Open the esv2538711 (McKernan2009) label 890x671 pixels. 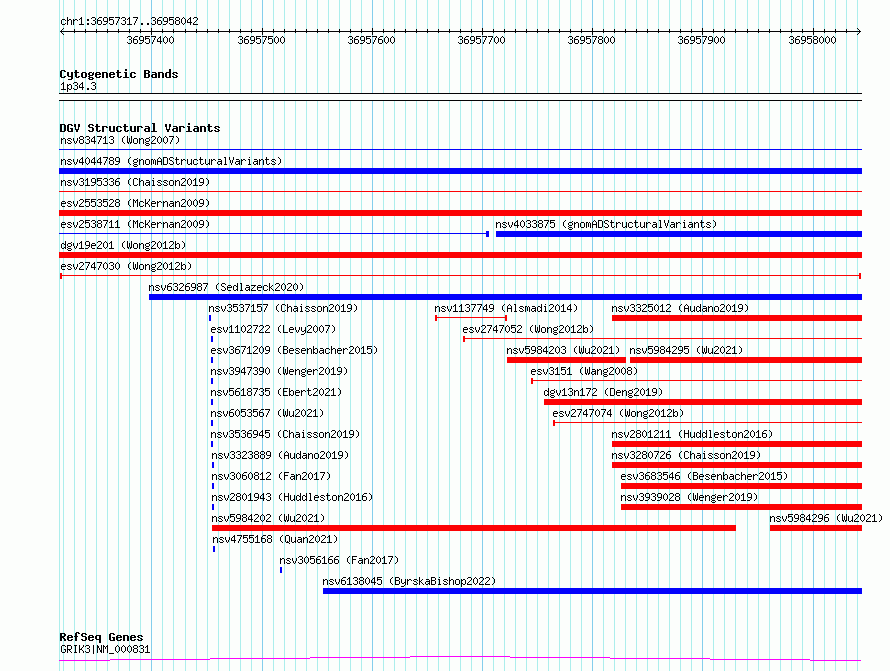tap(135, 224)
